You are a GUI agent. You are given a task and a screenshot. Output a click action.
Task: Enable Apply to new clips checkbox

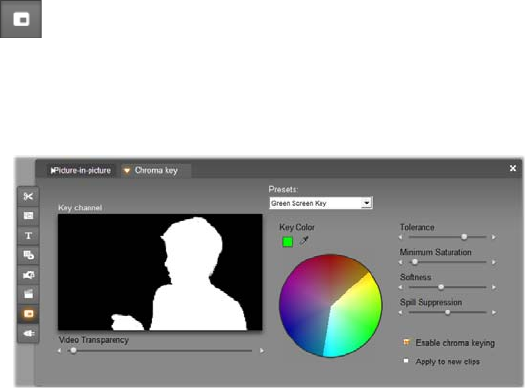click(406, 361)
